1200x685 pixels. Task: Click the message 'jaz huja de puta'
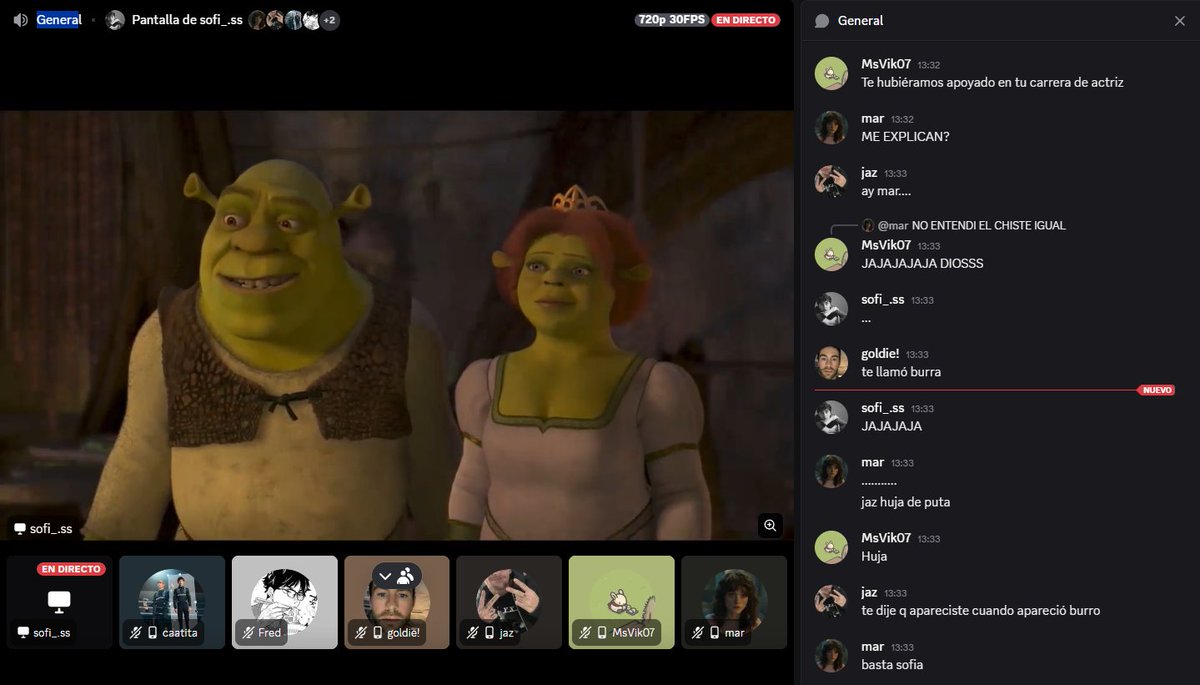click(906, 502)
